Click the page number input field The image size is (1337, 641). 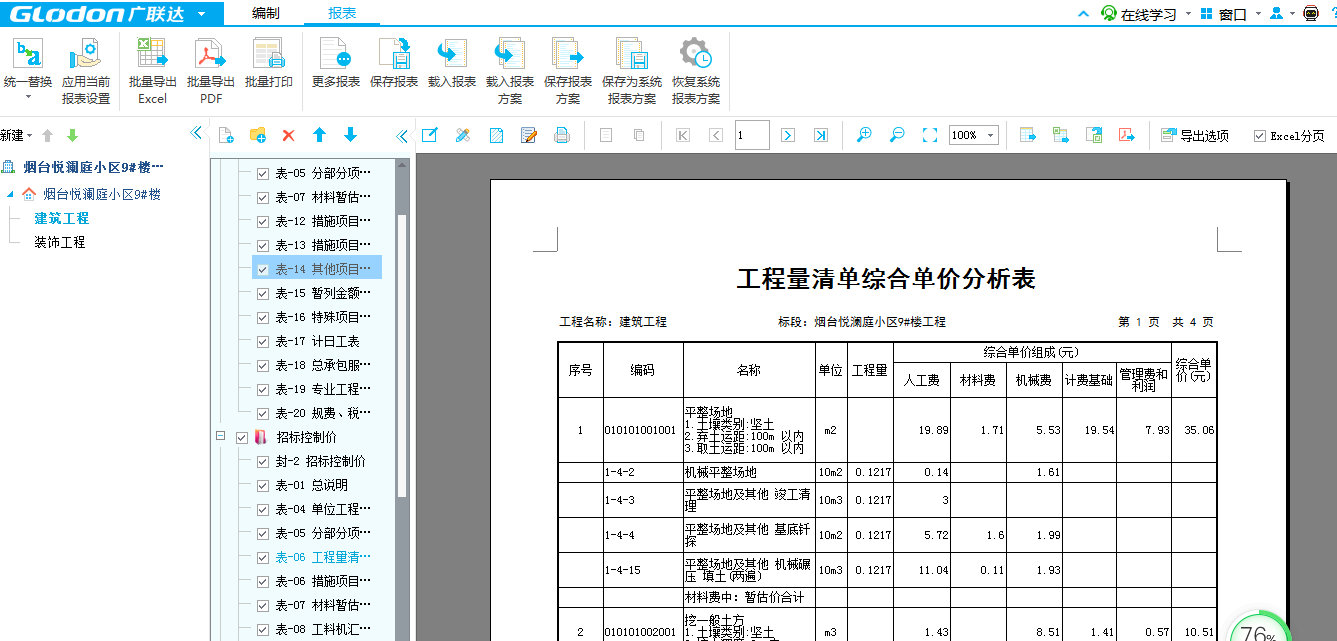click(752, 135)
